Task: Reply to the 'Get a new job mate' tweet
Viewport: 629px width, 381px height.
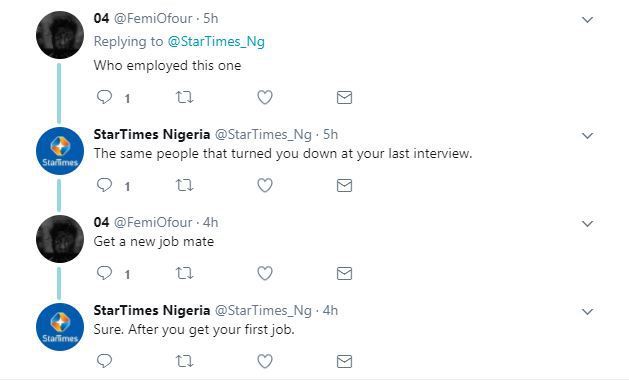Action: coord(104,273)
